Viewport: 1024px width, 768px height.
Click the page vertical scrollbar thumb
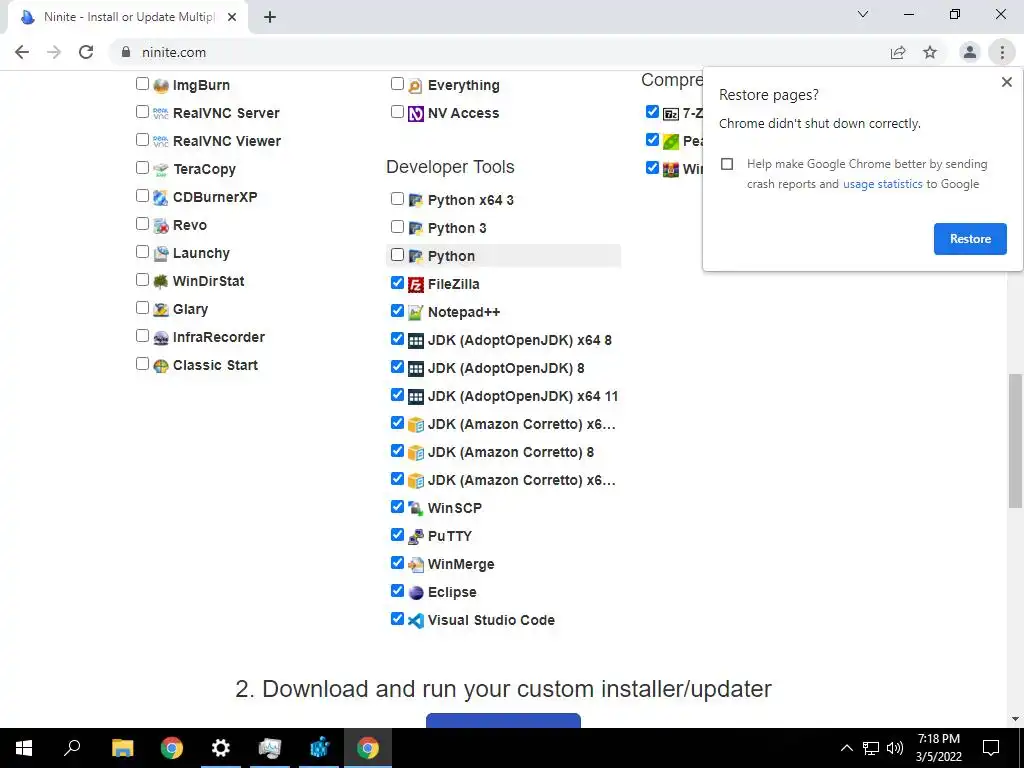coord(1015,441)
